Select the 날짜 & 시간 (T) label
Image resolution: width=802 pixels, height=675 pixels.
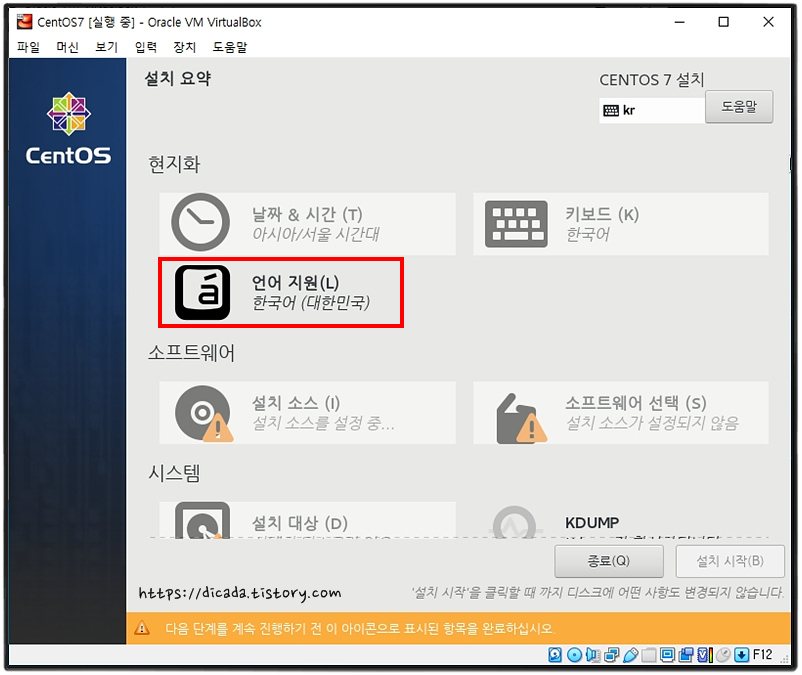(x=307, y=214)
